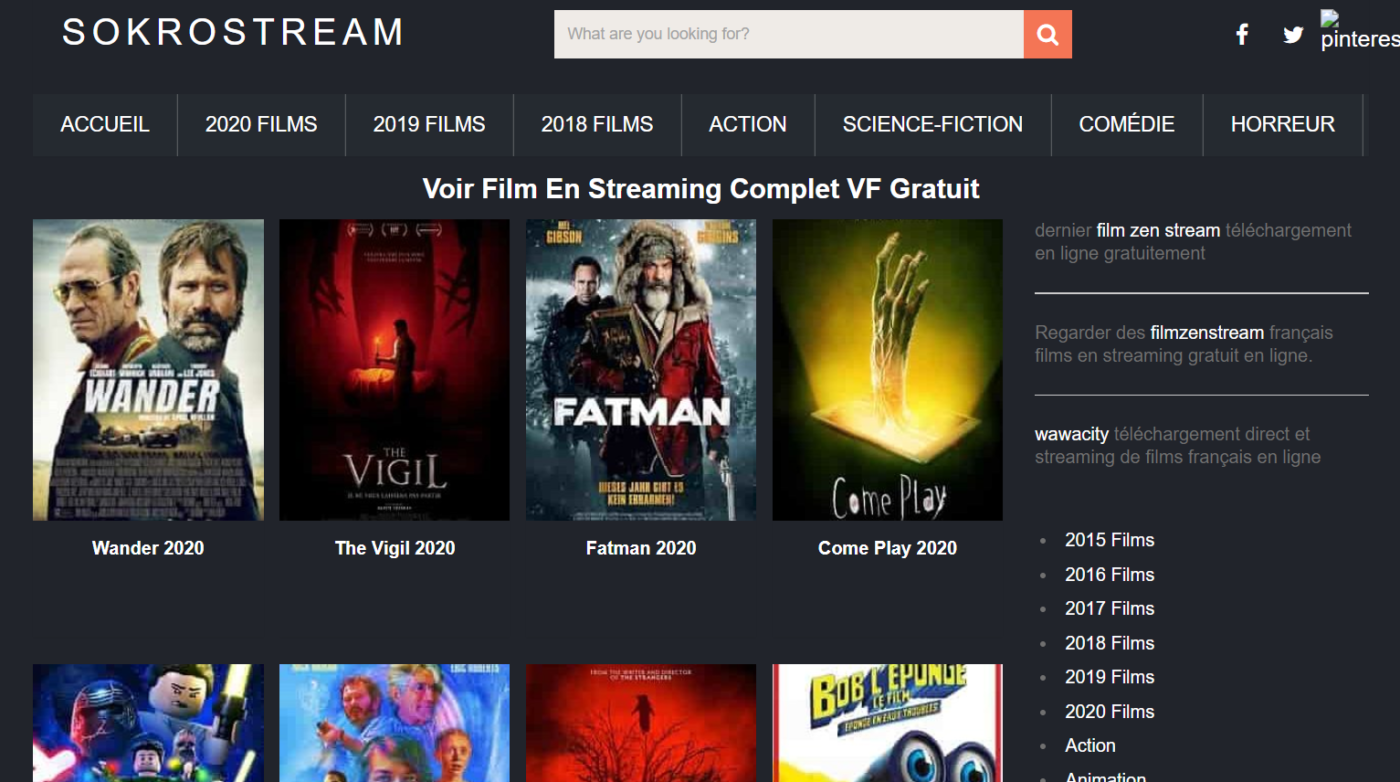This screenshot has height=782, width=1400.
Task: Open The Vigil movie poster
Action: (x=394, y=370)
